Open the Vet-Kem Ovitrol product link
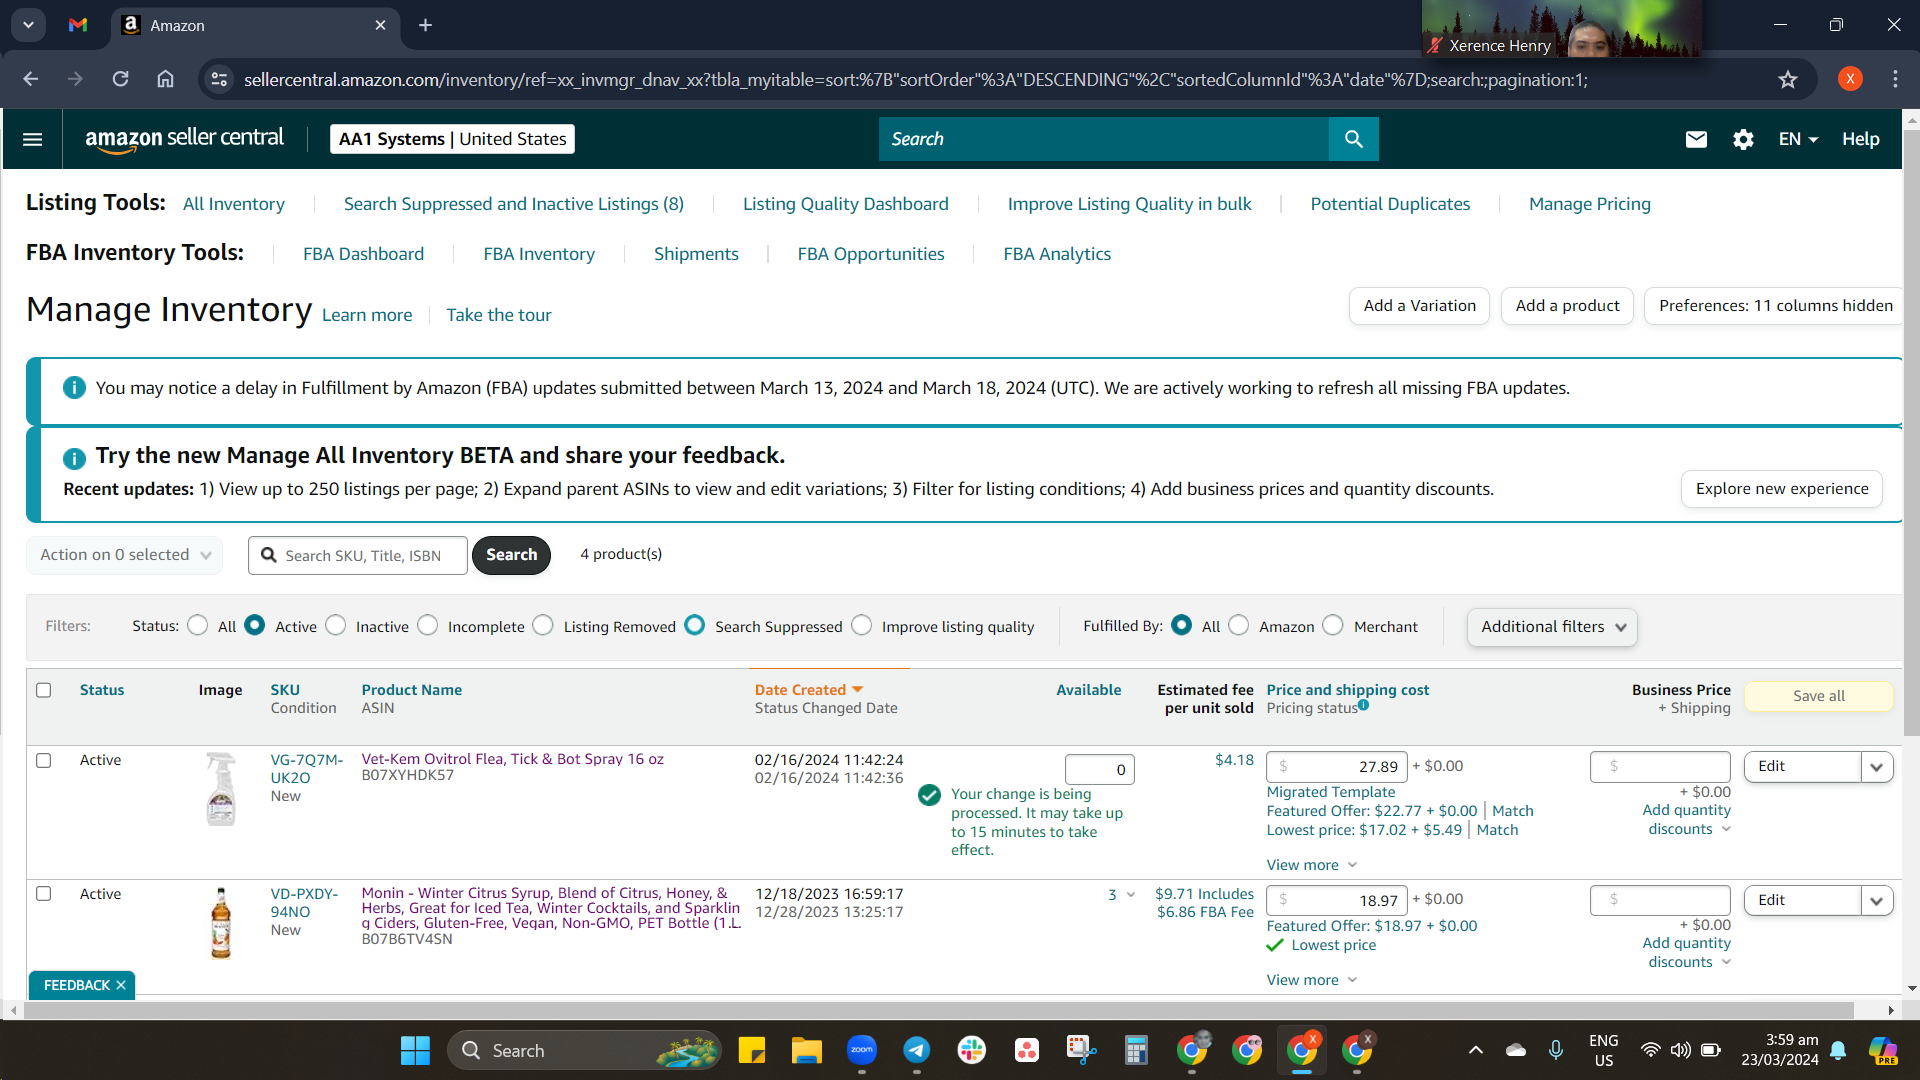The width and height of the screenshot is (1920, 1080). pyautogui.click(x=512, y=759)
